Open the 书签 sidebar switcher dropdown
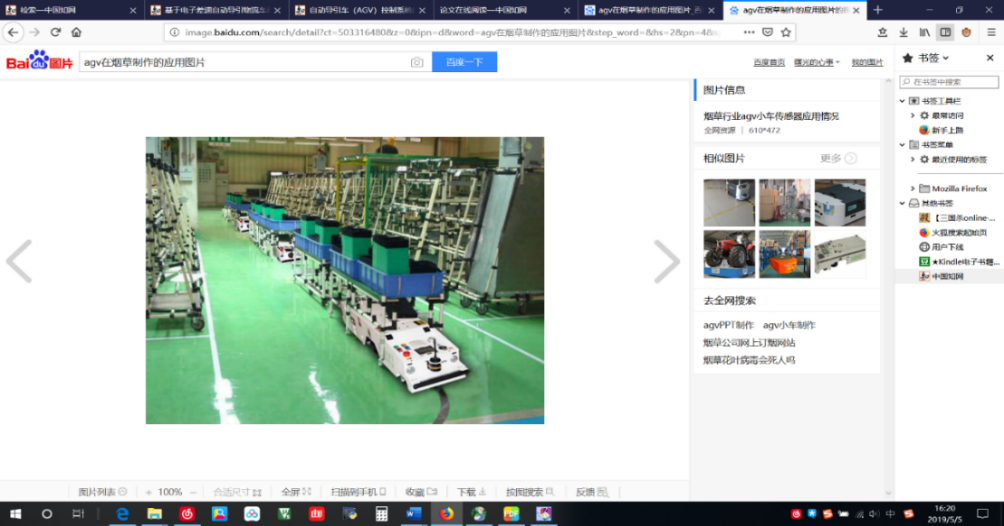The image size is (1004, 526). click(x=934, y=58)
